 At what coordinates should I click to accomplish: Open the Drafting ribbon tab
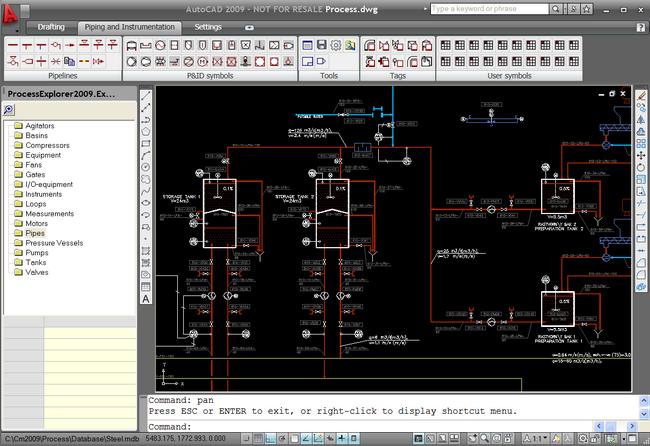[51, 27]
